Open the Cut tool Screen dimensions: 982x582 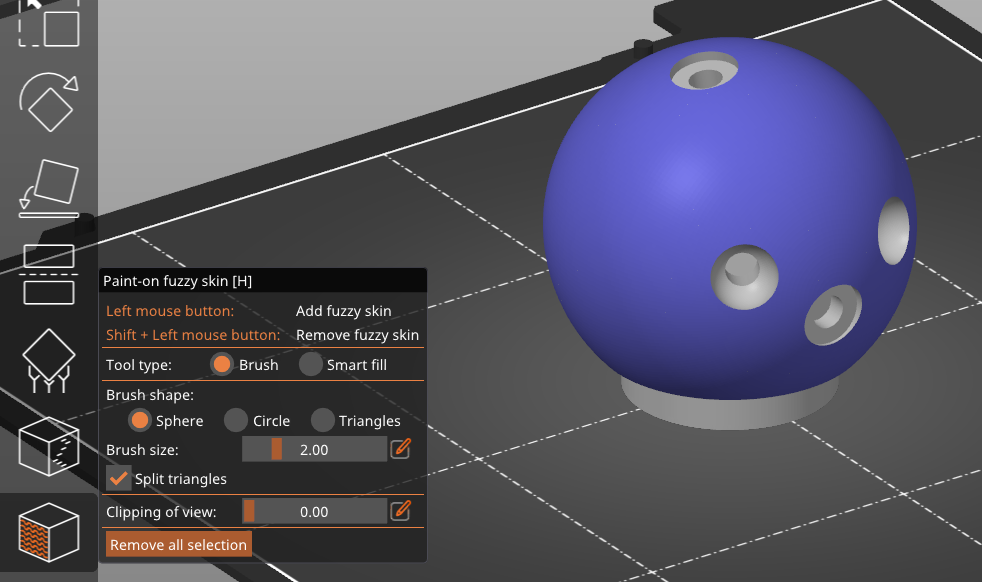point(48,274)
